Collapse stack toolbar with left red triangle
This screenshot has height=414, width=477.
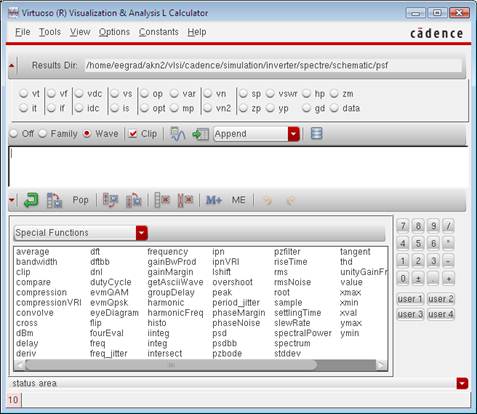click(x=12, y=200)
